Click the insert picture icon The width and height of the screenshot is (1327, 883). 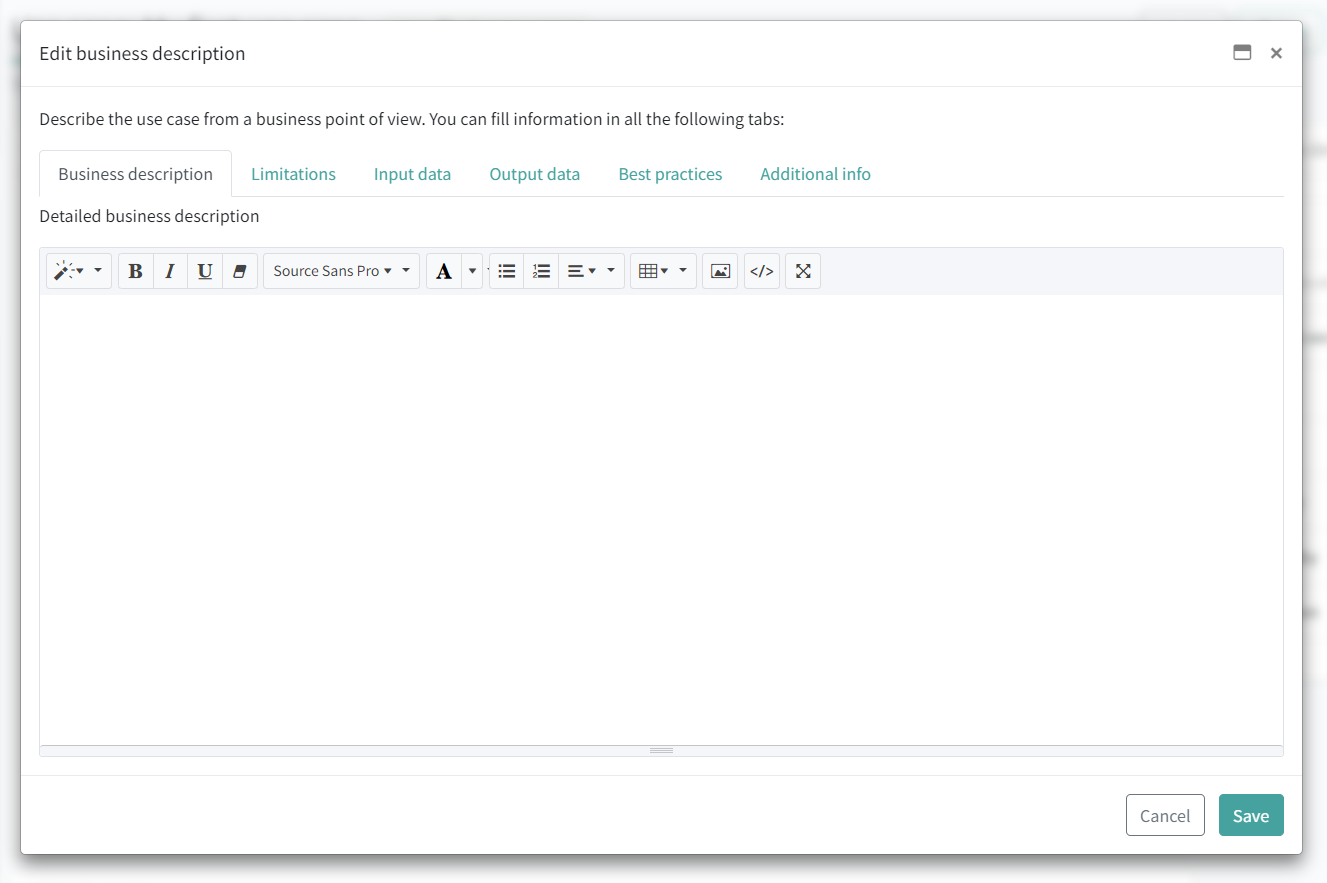(720, 271)
